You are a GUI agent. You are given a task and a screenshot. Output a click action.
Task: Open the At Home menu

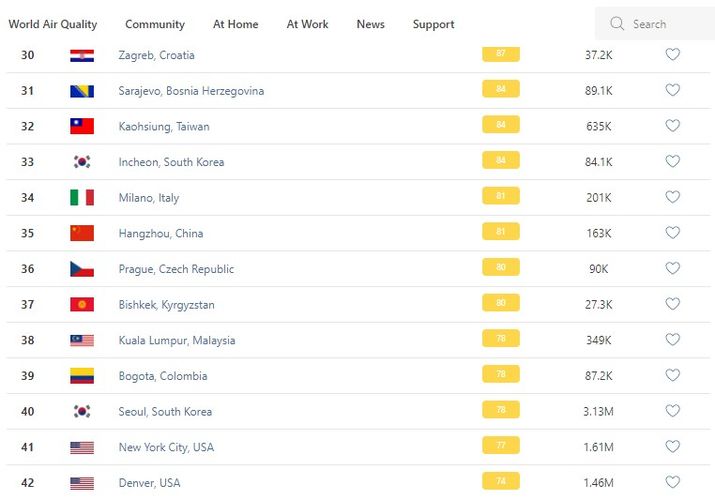click(x=235, y=24)
